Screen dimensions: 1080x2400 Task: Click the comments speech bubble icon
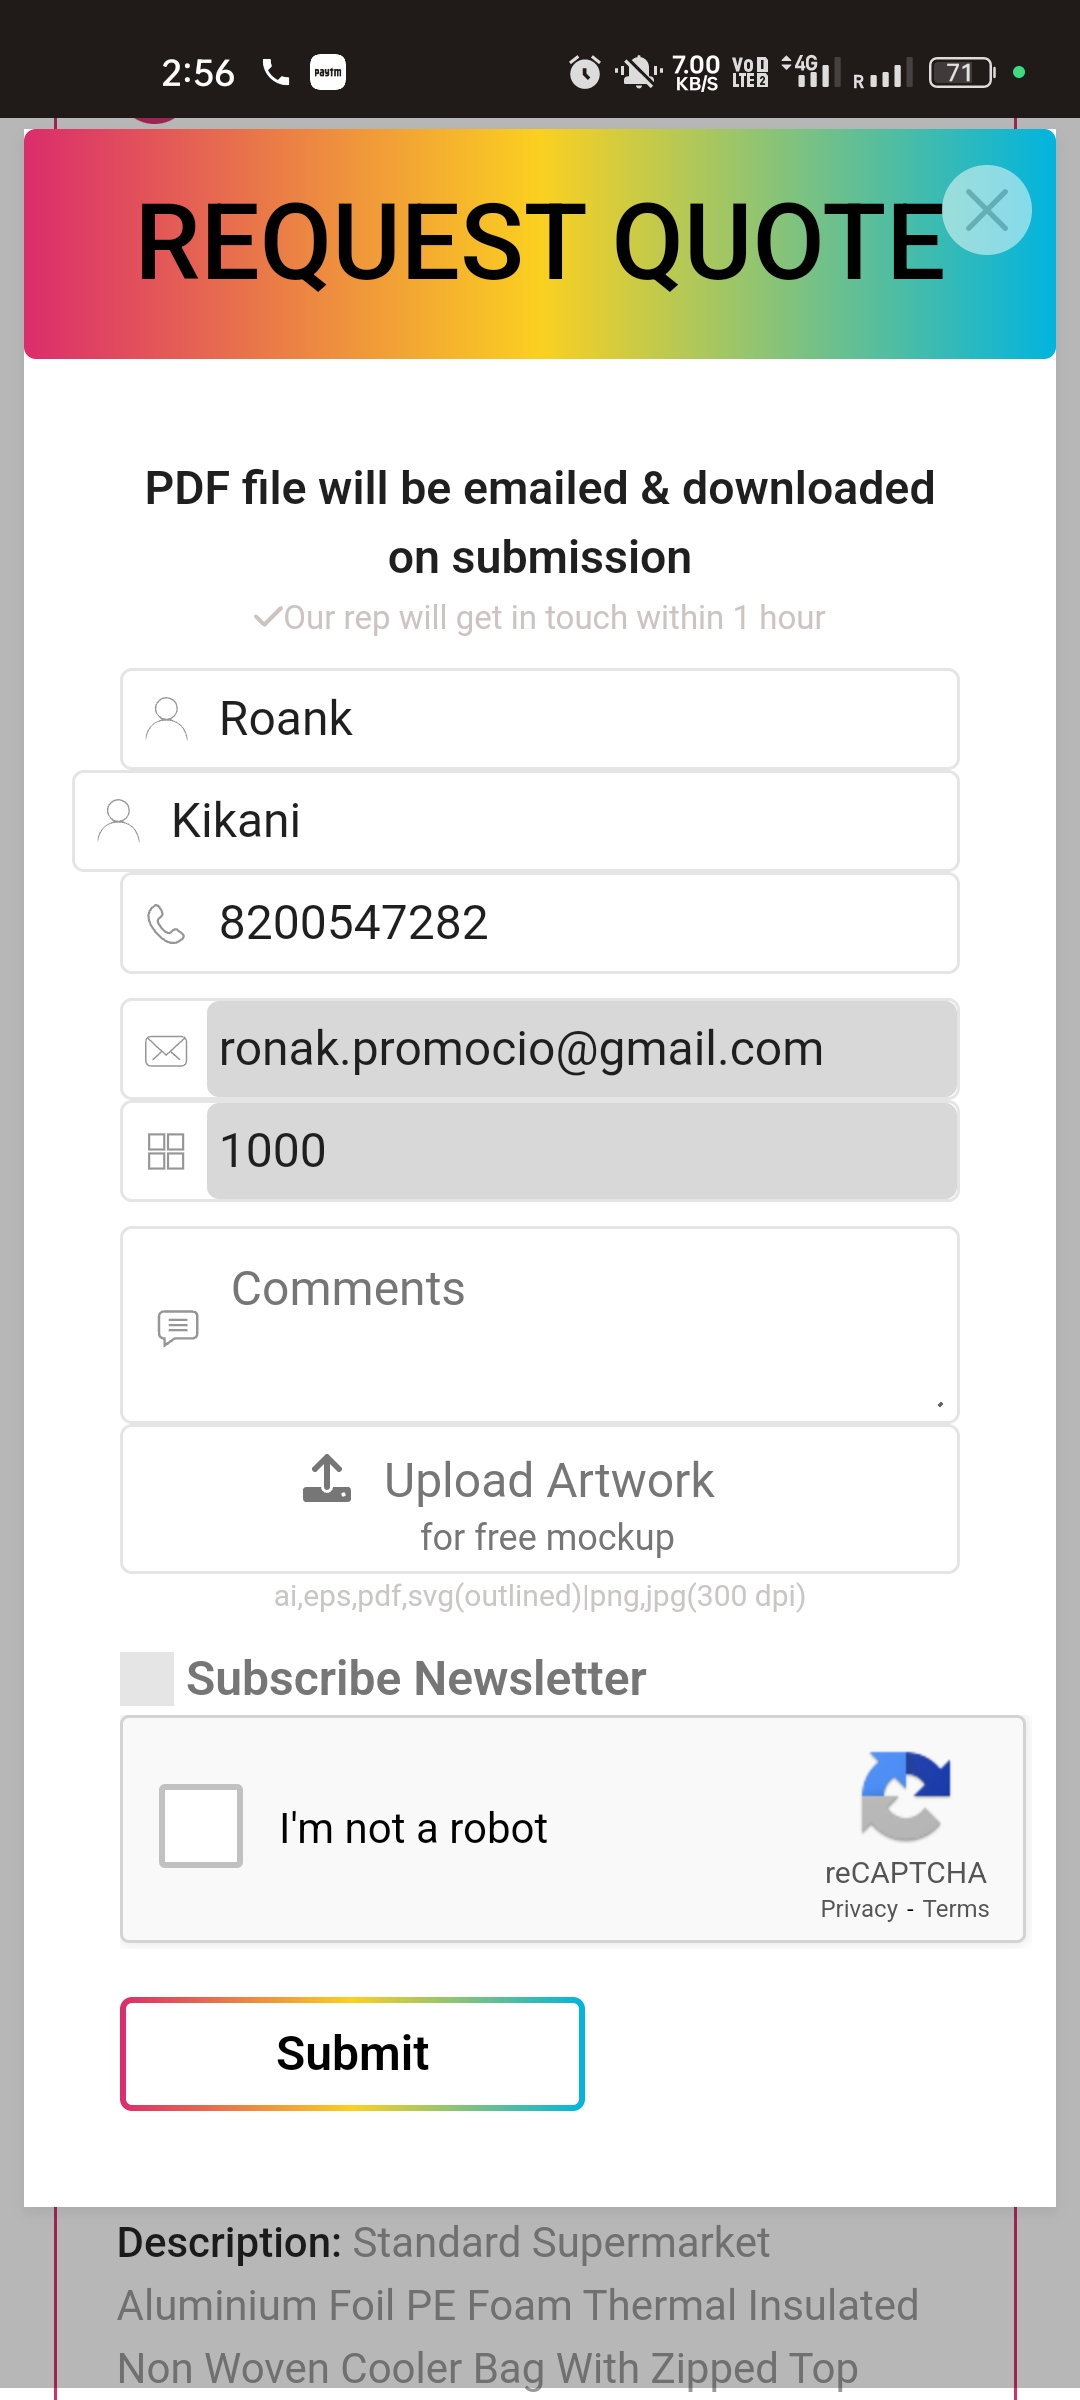point(178,1327)
